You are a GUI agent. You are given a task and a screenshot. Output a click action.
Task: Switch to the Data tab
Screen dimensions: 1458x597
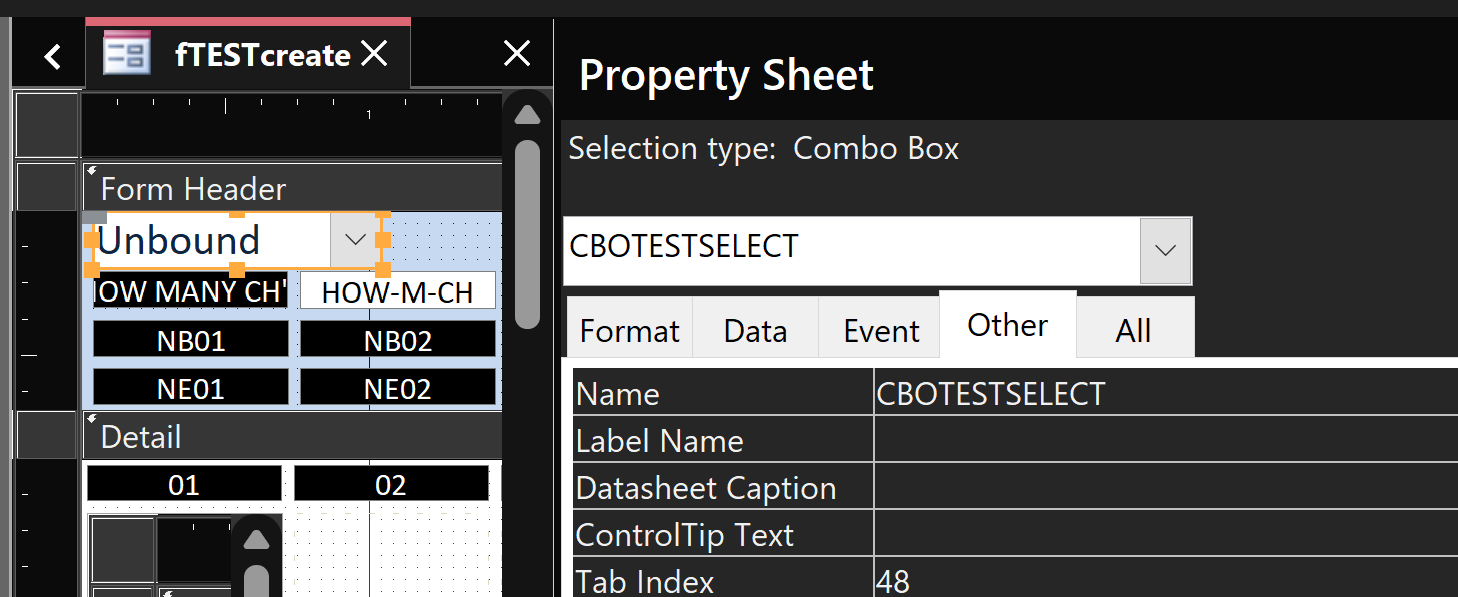tap(755, 331)
